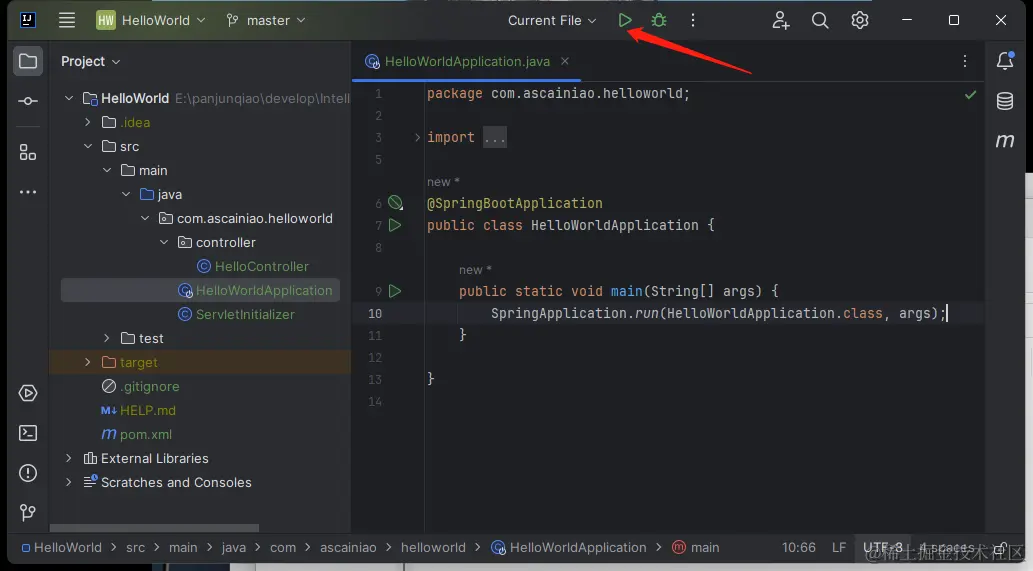The width and height of the screenshot is (1033, 571).
Task: Collapse the src folder
Action: pos(88,146)
